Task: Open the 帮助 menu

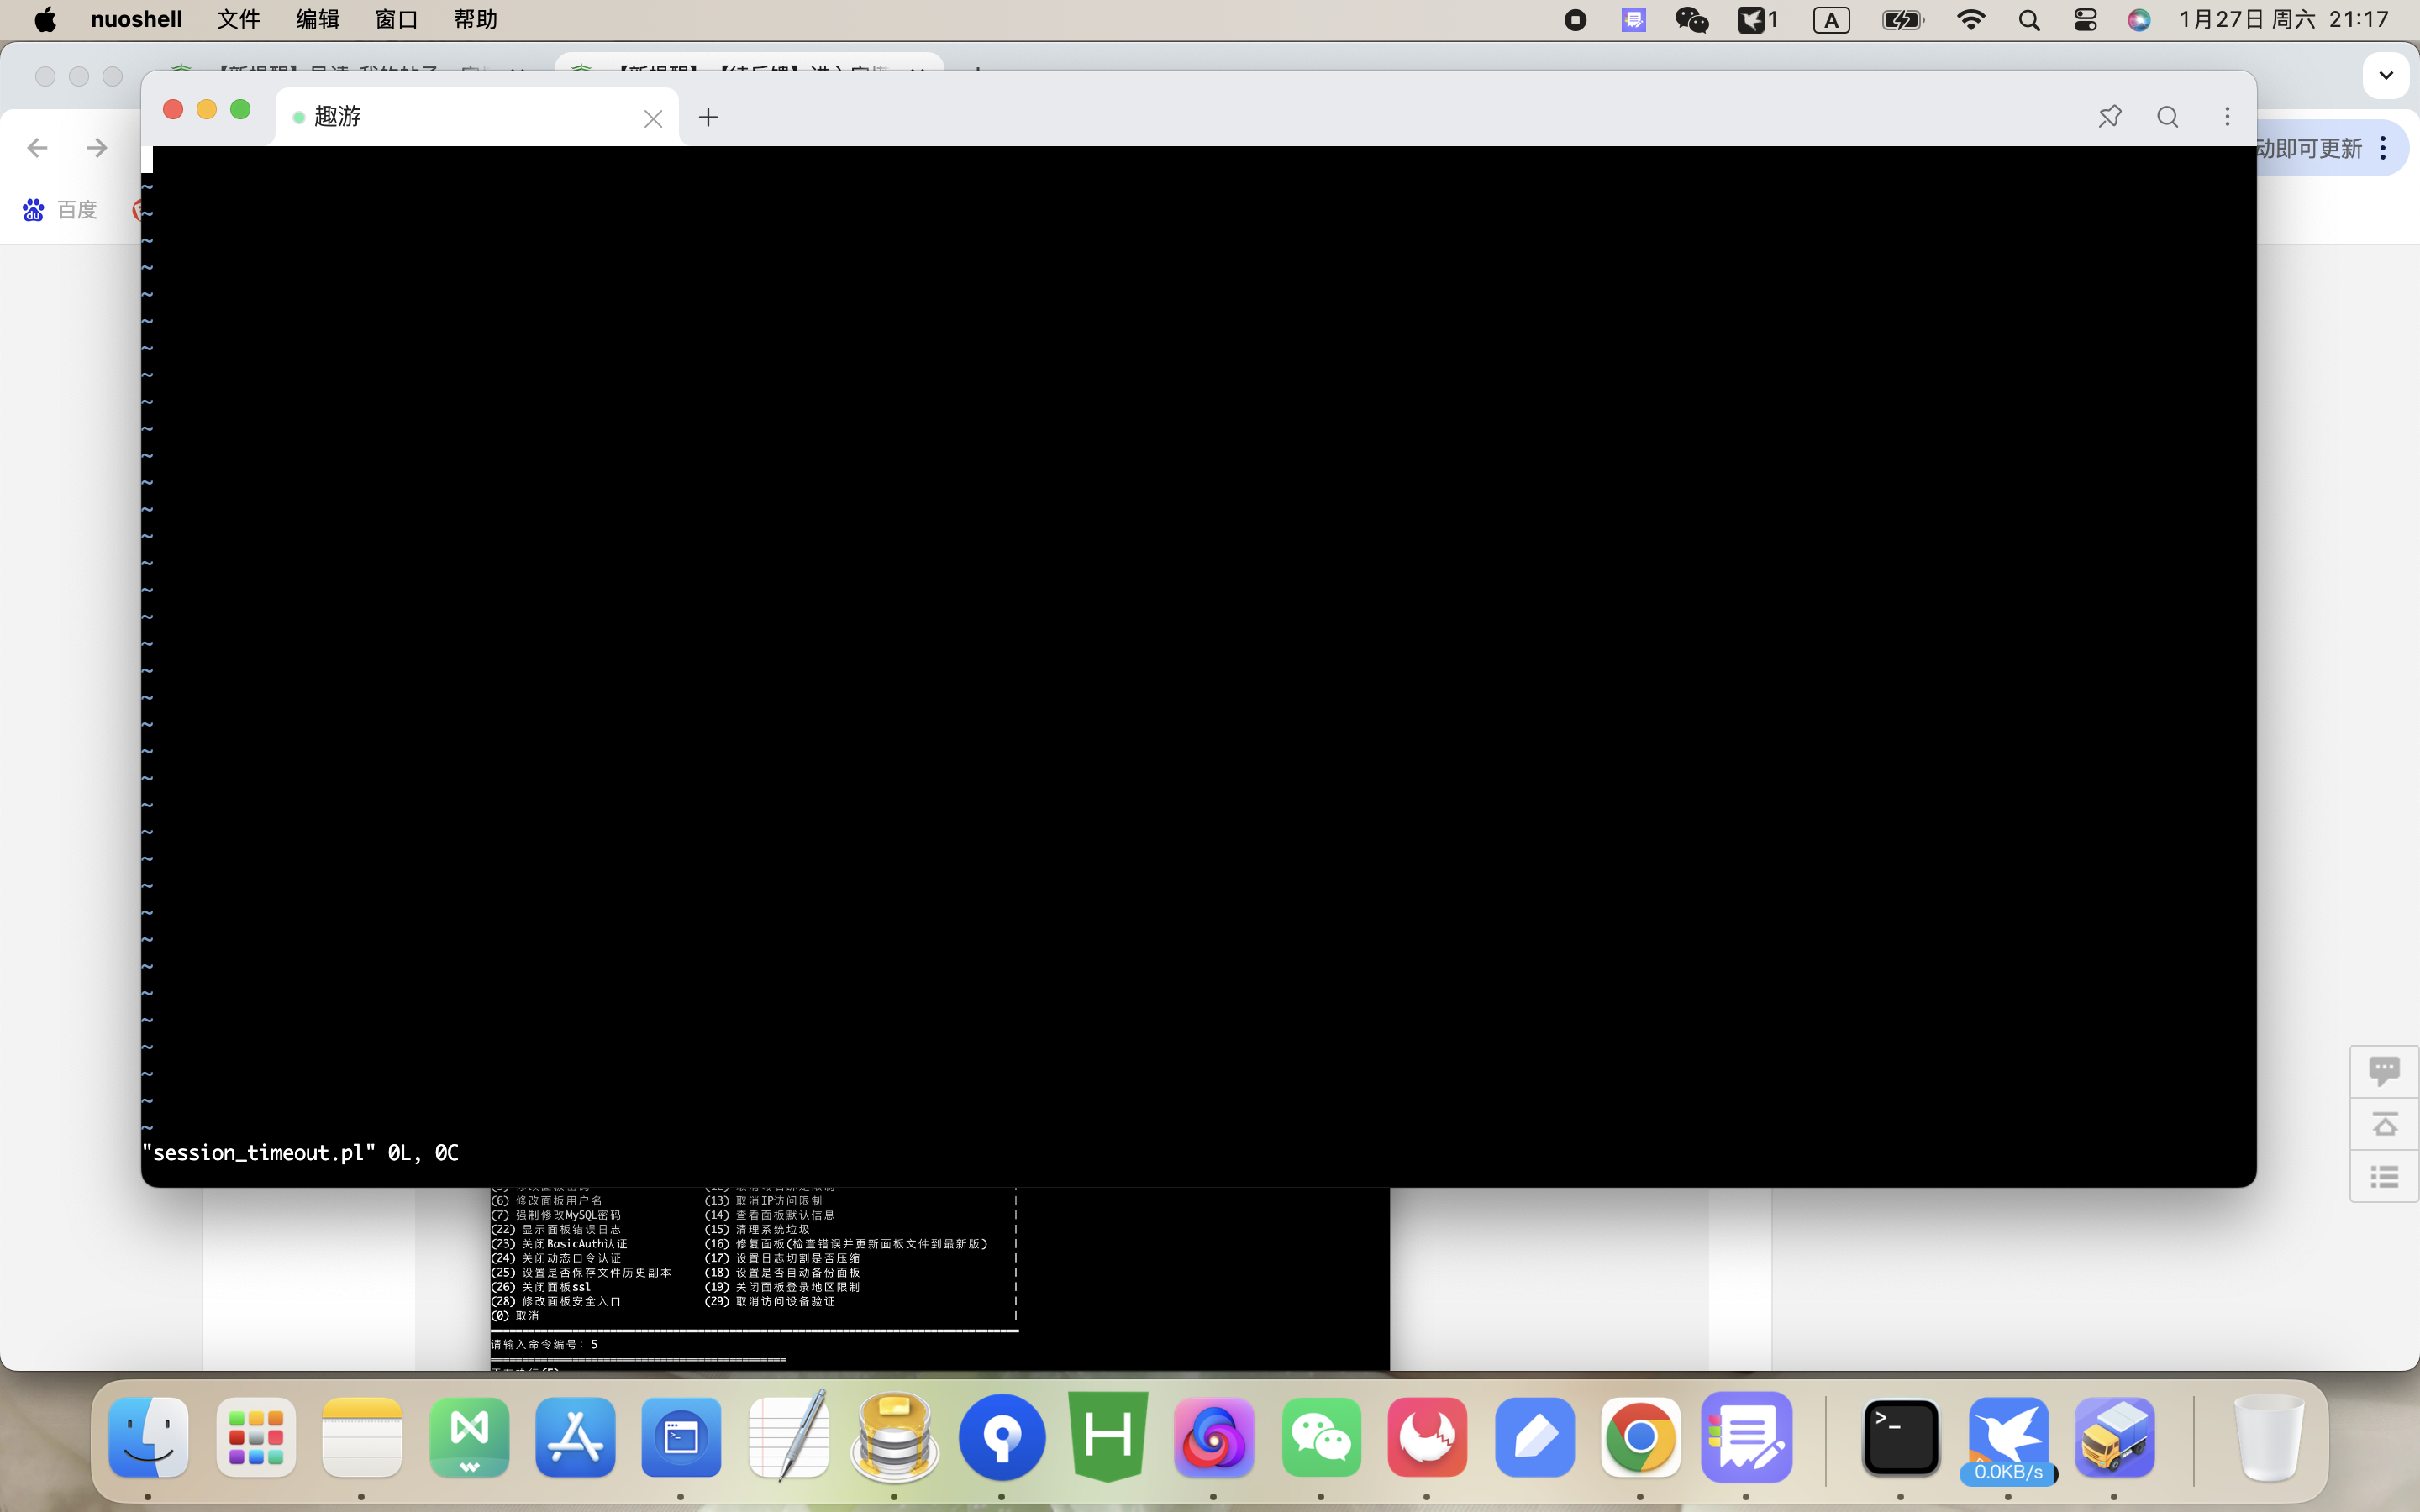Action: click(475, 20)
